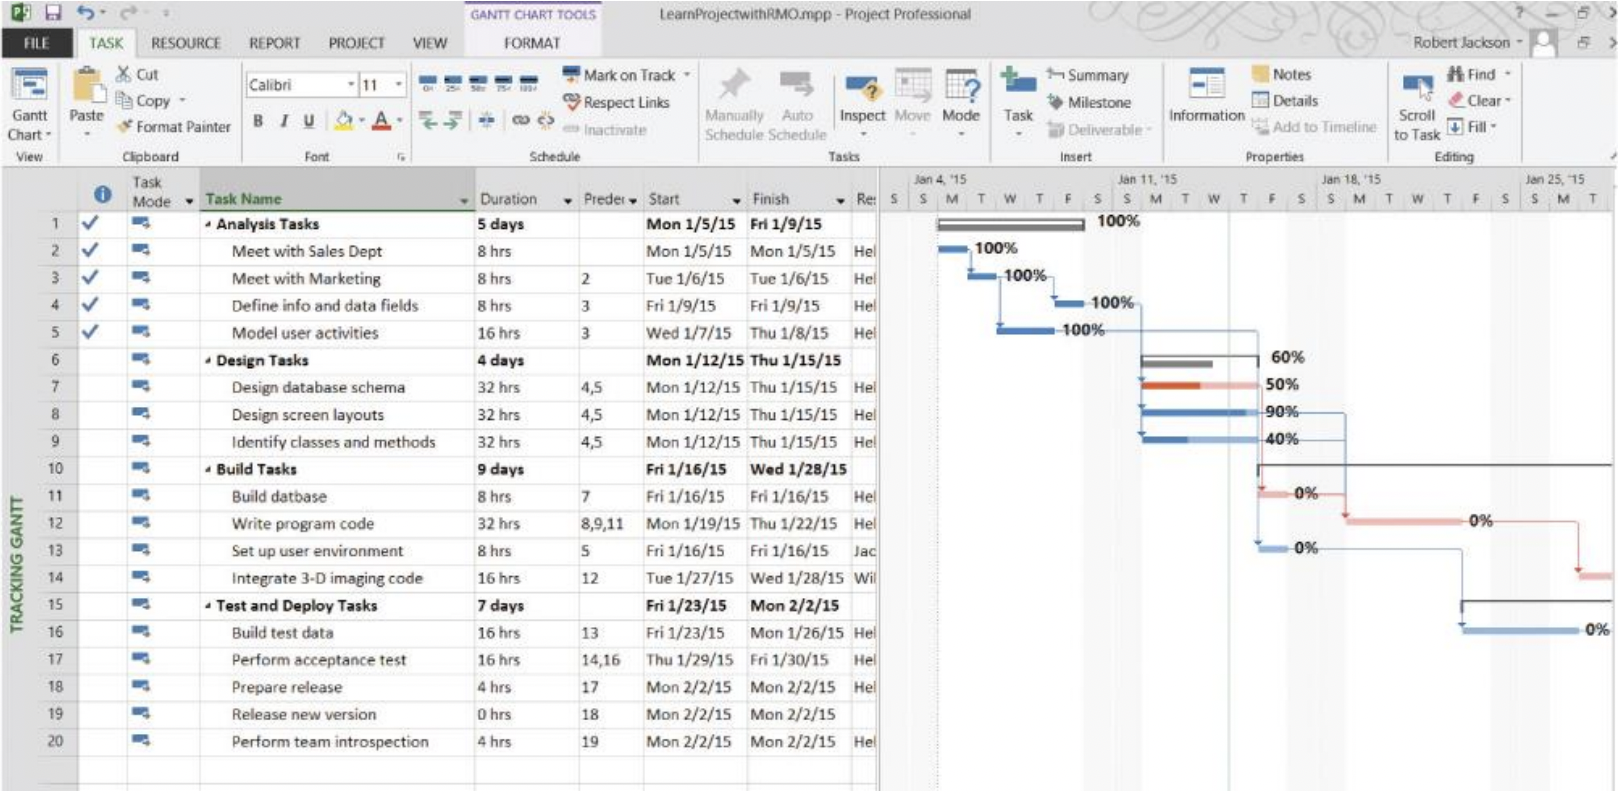This screenshot has width=1618, height=794.
Task: Click the Indicators info column header icon
Action: coord(102,195)
